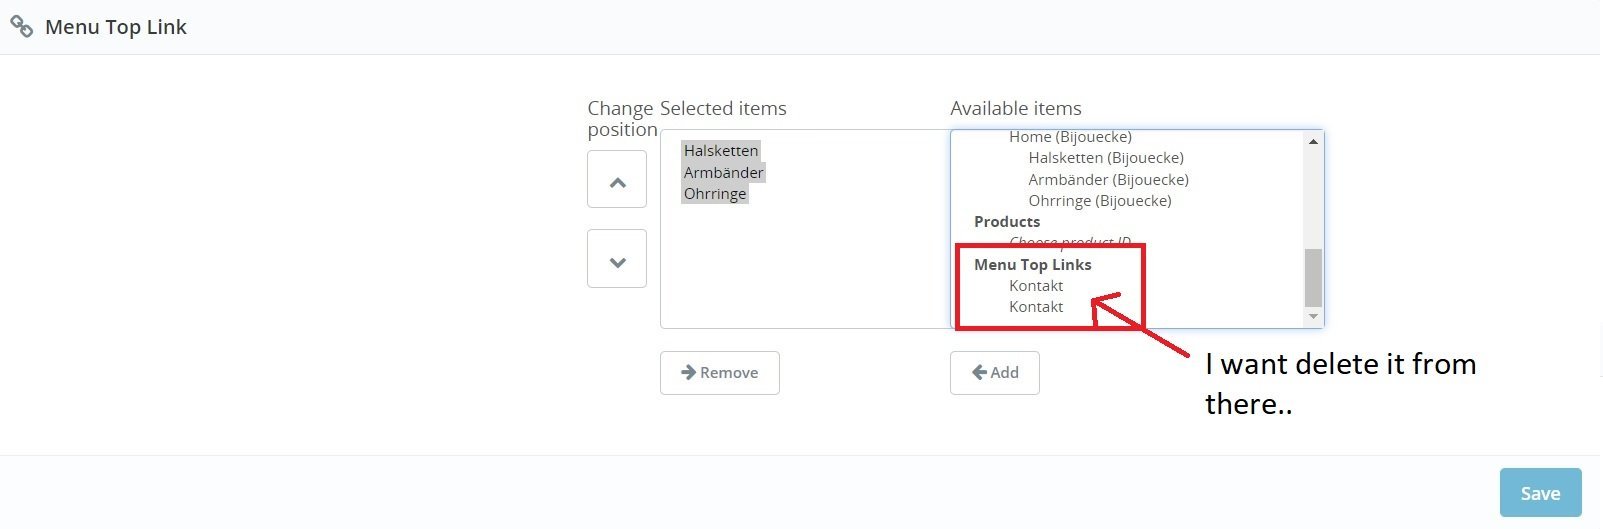Click the Menu Top Link chain icon
Viewport: 1603px width, 529px height.
[x=21, y=27]
